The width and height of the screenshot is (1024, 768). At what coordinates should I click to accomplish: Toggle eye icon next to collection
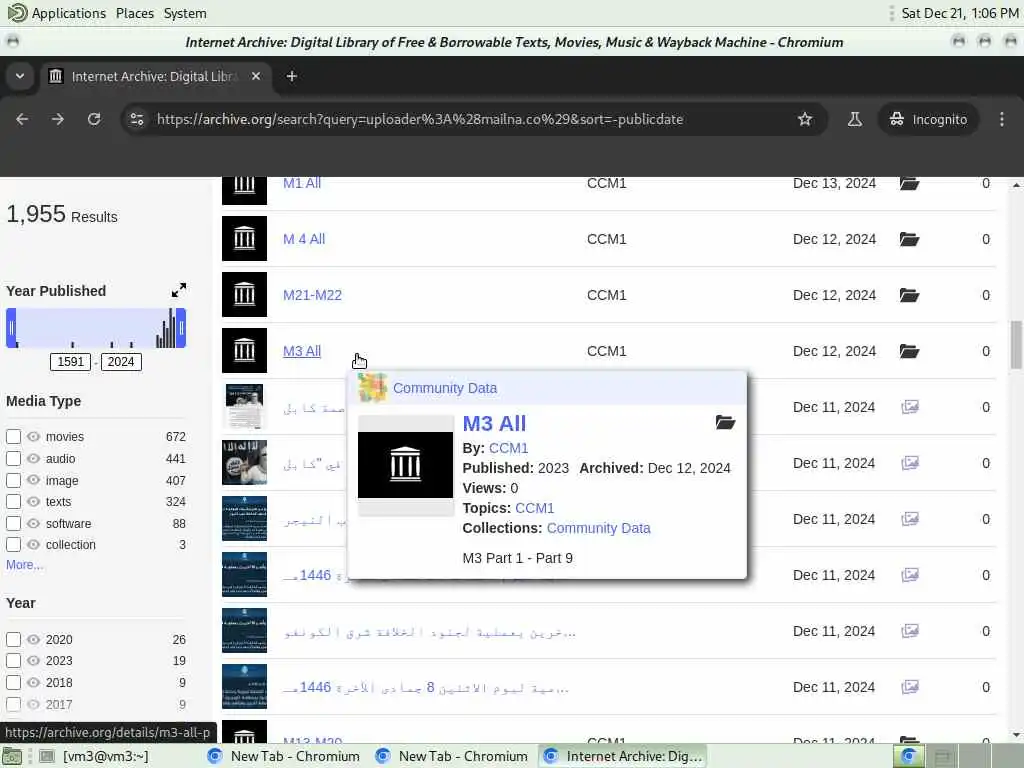[x=33, y=545]
